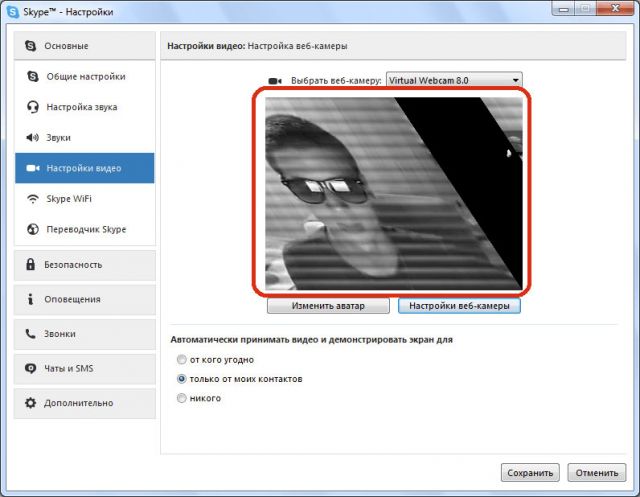
Task: Choose the никого radio option
Action: pyautogui.click(x=181, y=398)
